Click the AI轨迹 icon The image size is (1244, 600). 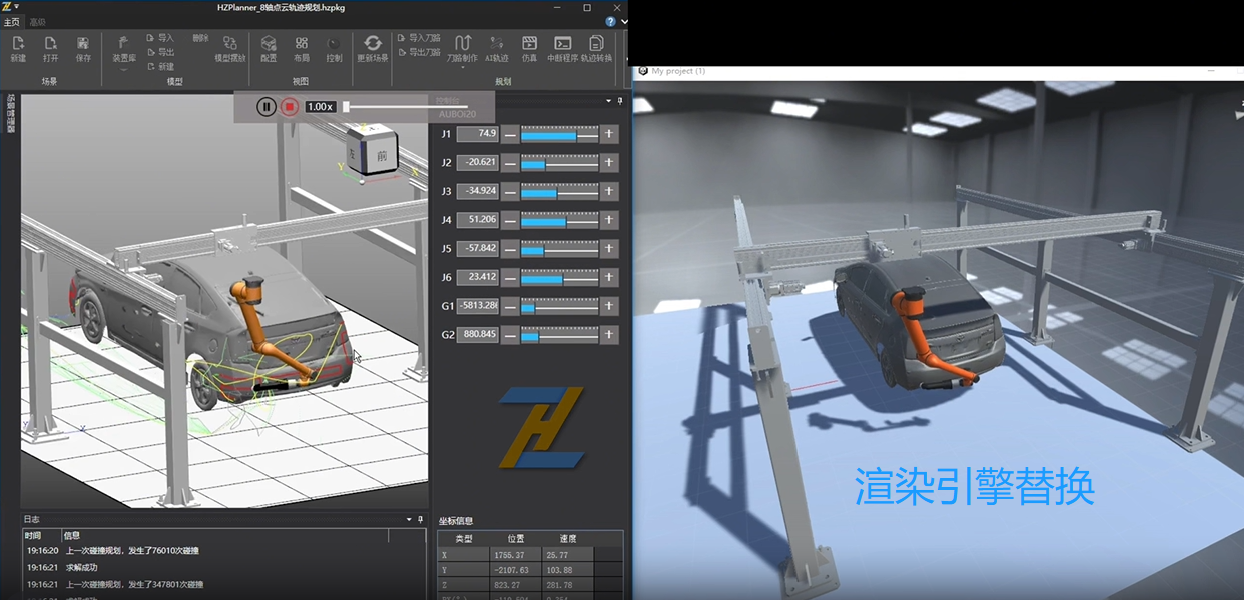pyautogui.click(x=497, y=48)
